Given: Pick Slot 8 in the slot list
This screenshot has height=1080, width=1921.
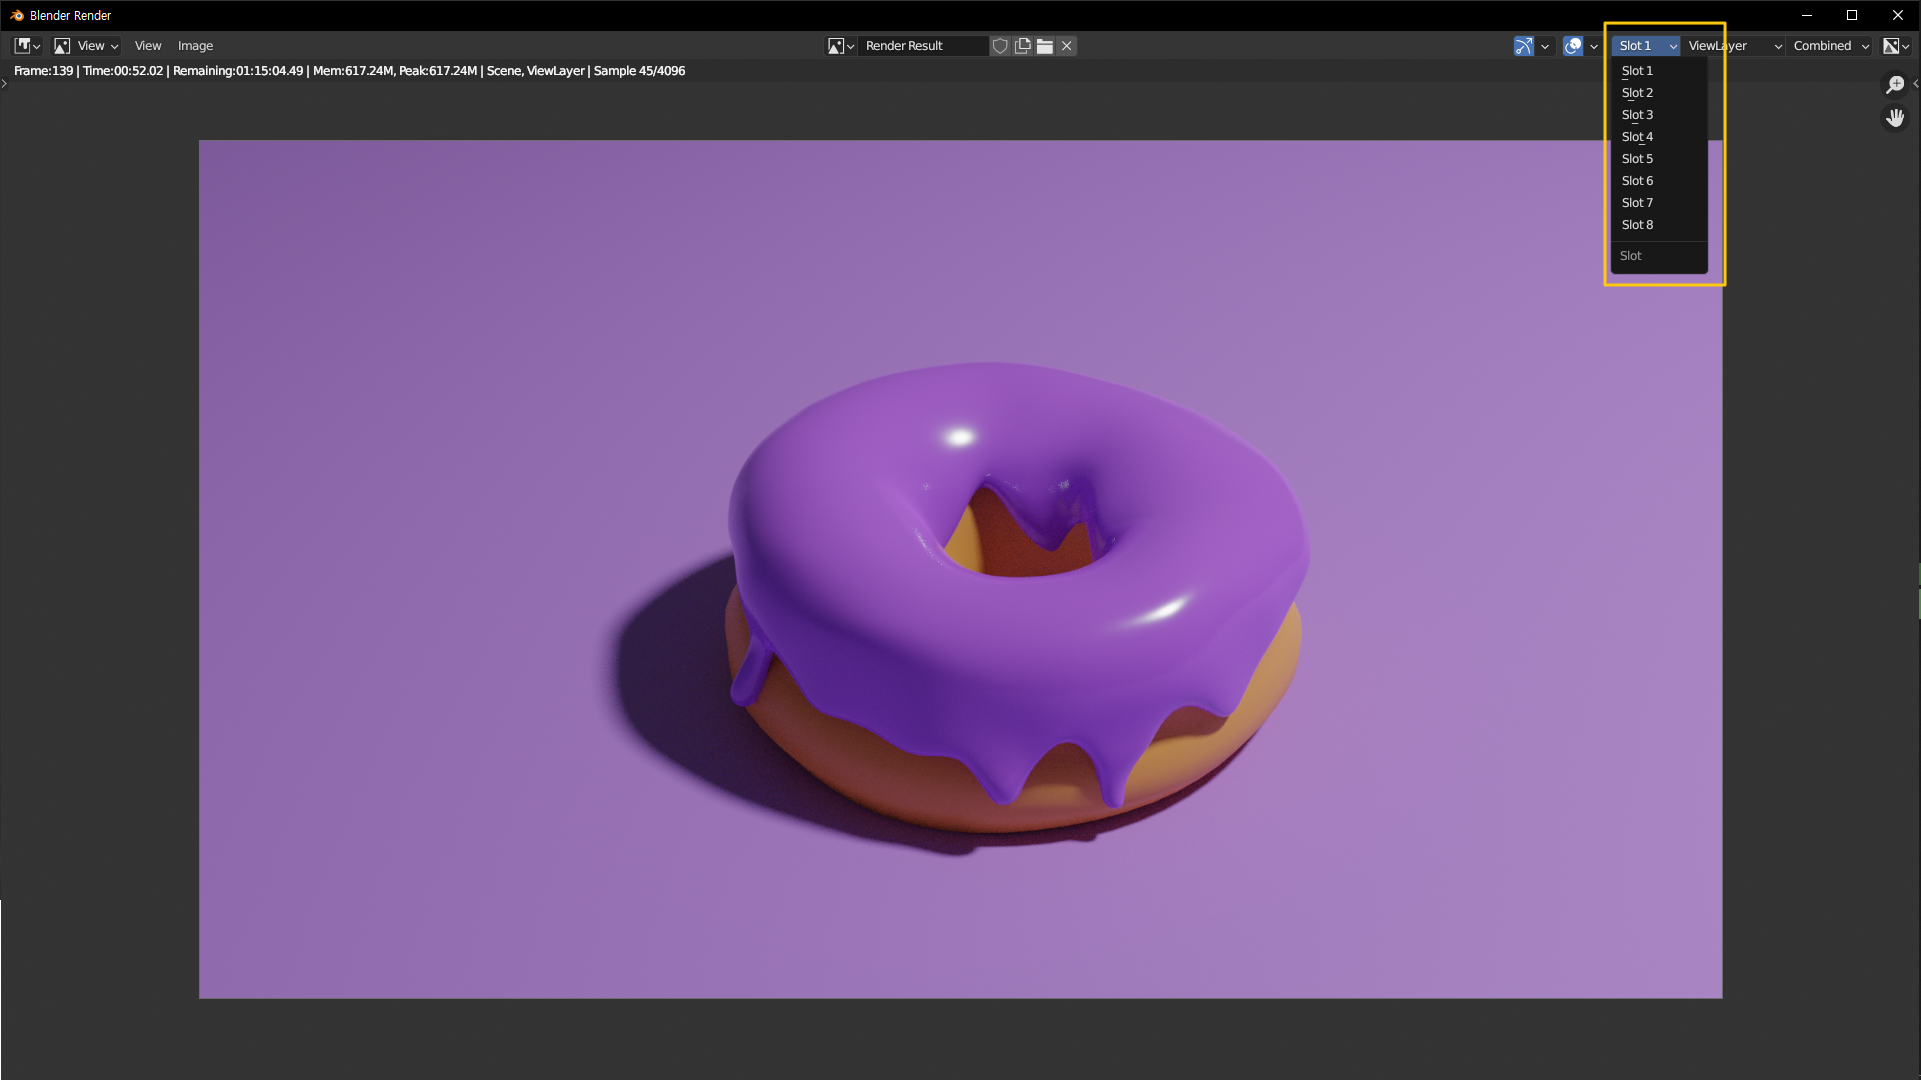Looking at the screenshot, I should 1637,225.
